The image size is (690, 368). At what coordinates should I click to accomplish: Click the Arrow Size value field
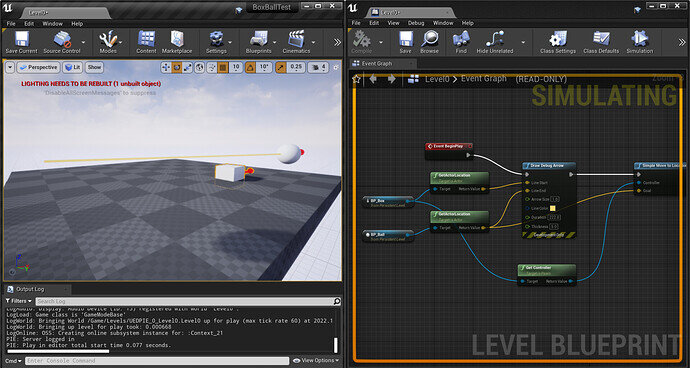pyautogui.click(x=555, y=199)
